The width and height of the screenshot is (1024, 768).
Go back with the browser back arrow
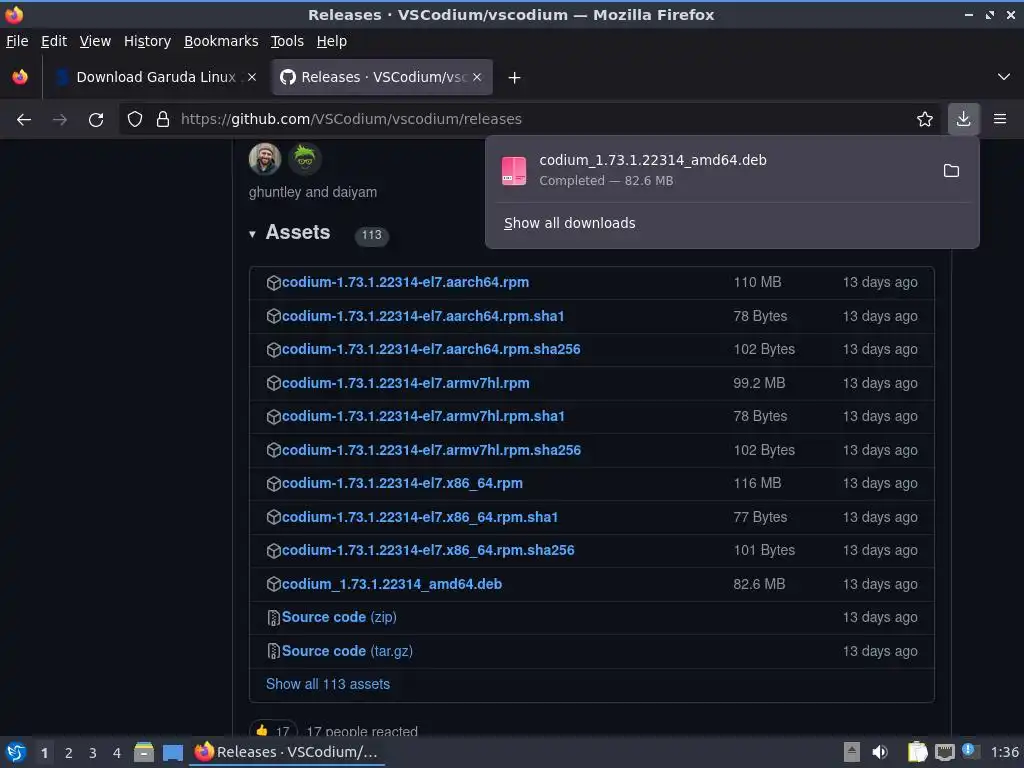[x=24, y=120]
